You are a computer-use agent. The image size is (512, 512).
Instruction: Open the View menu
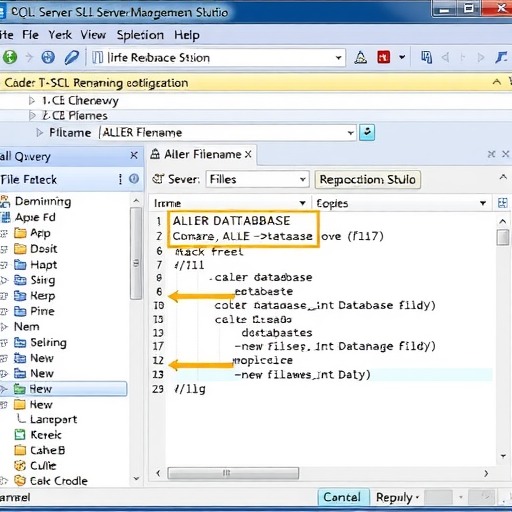click(93, 35)
